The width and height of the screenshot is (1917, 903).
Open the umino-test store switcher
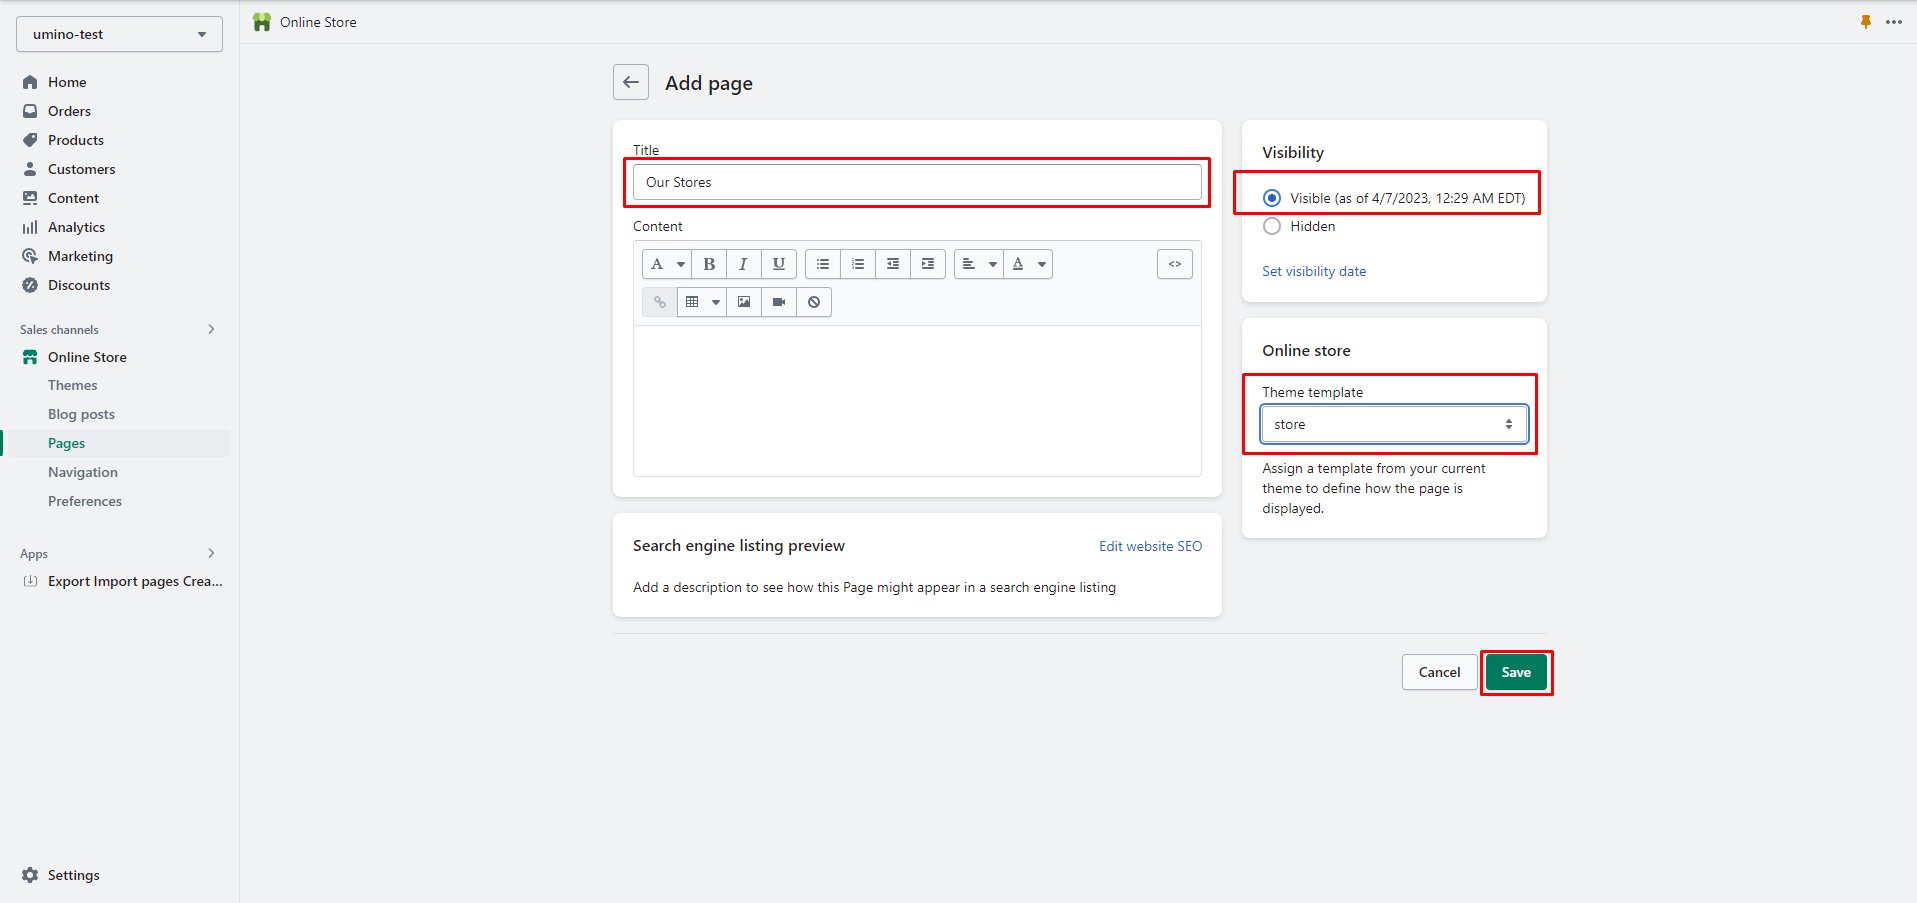[119, 34]
